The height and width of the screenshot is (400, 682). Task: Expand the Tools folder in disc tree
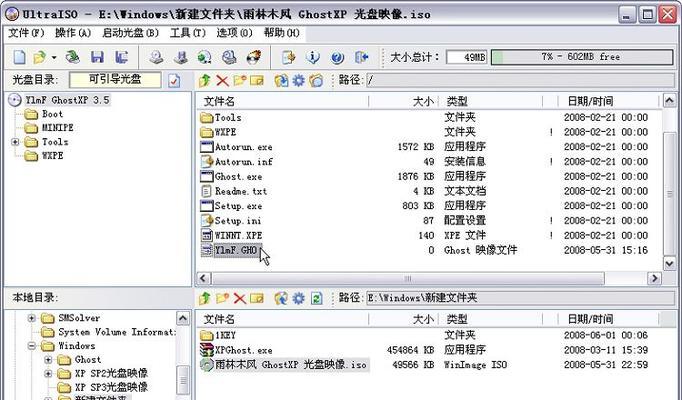point(15,142)
